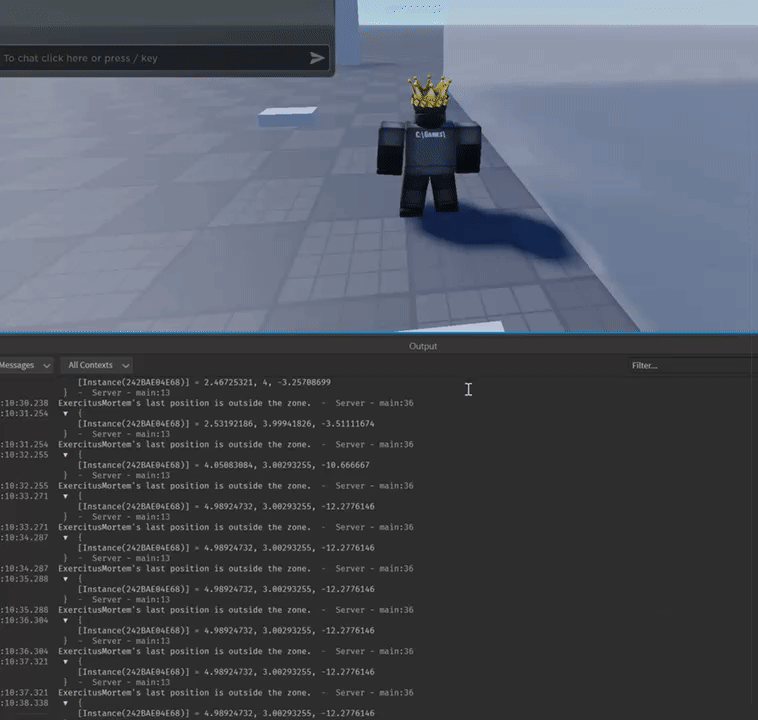Collapse the table logged at 10:38.338

65,703
